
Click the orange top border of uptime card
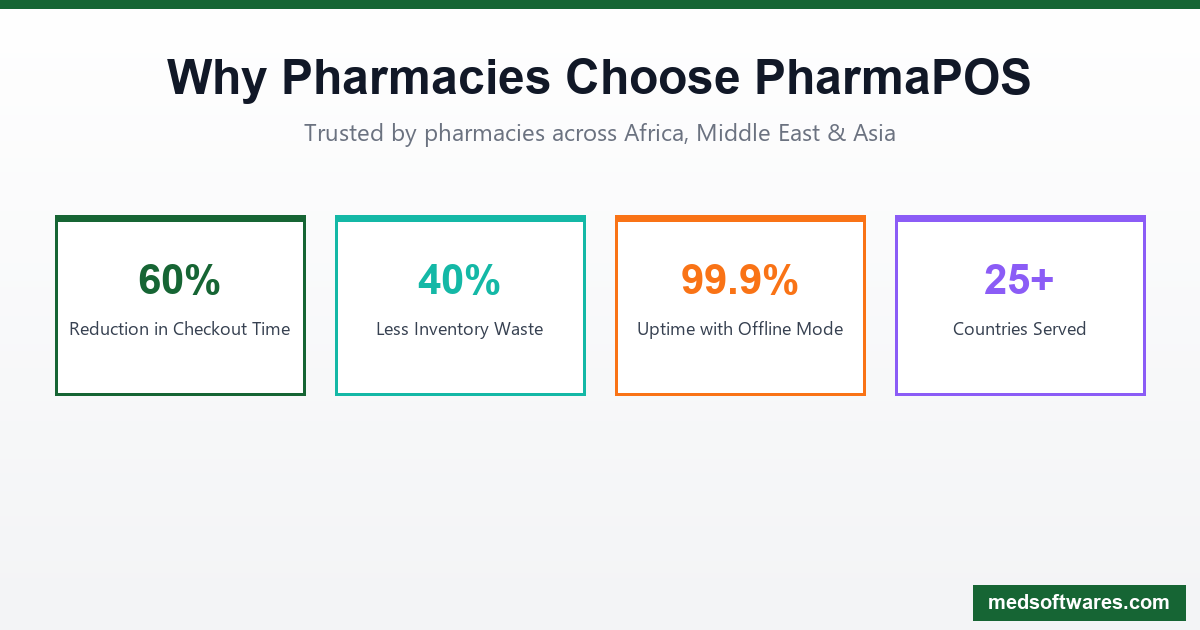tap(740, 218)
